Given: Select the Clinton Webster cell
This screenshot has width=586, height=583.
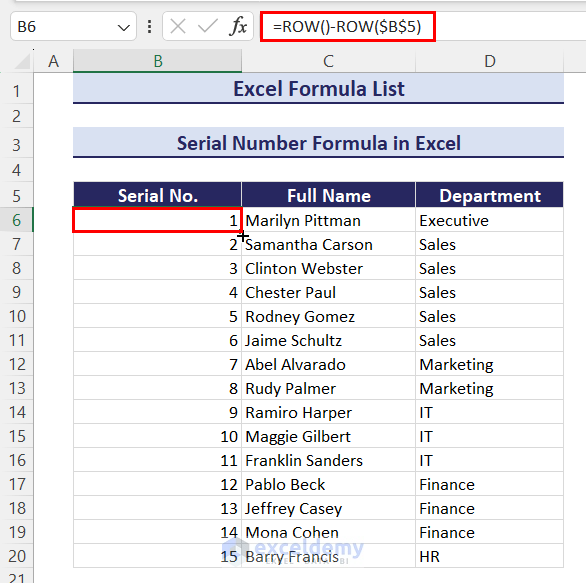Looking at the screenshot, I should 329,268.
